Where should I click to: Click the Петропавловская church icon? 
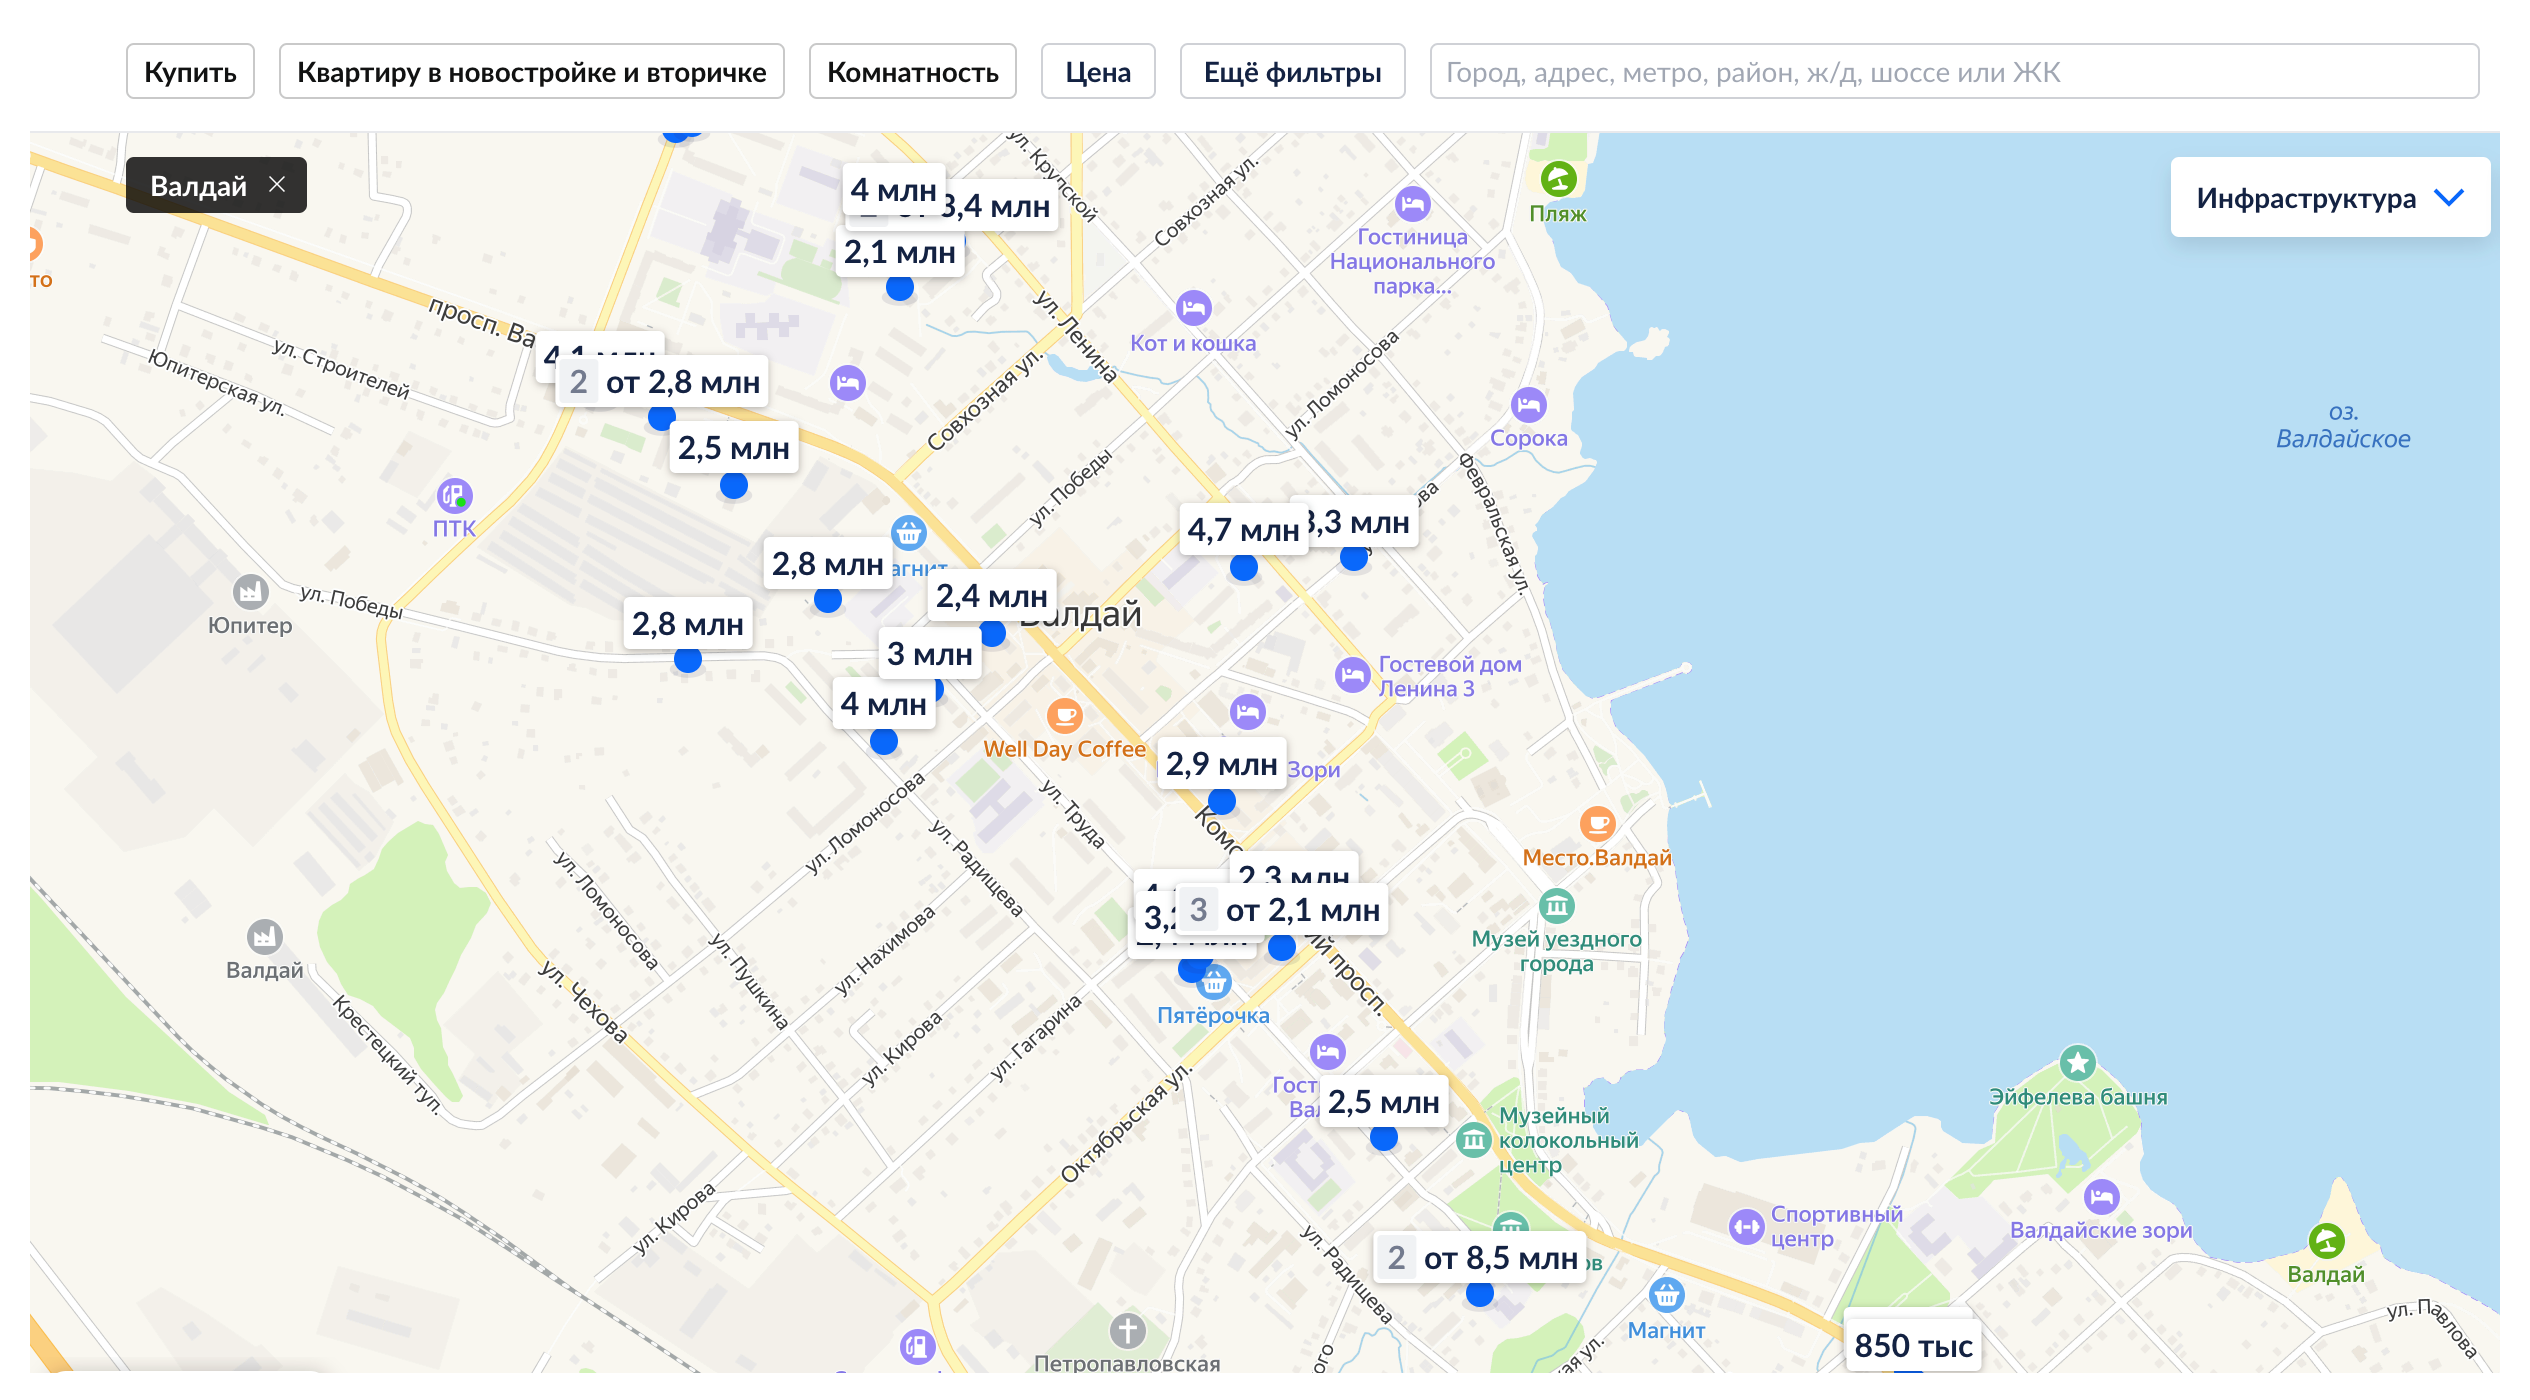[x=1127, y=1331]
